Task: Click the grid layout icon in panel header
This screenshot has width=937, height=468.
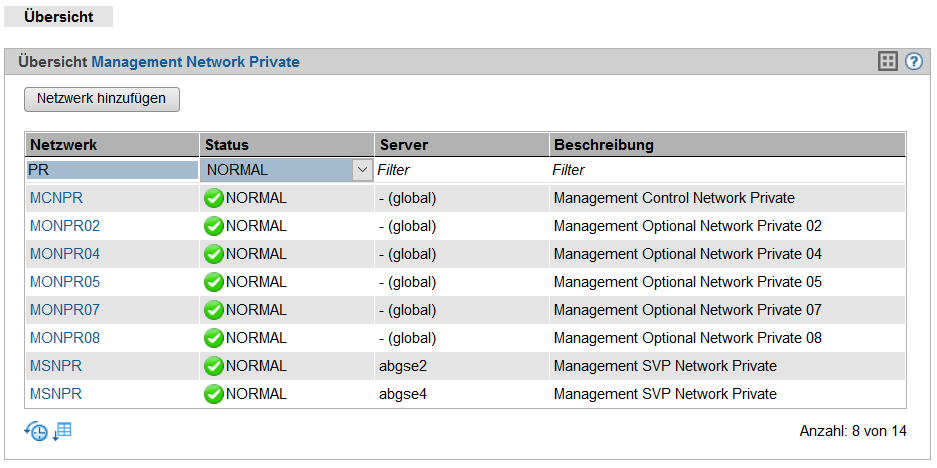Action: point(887,62)
